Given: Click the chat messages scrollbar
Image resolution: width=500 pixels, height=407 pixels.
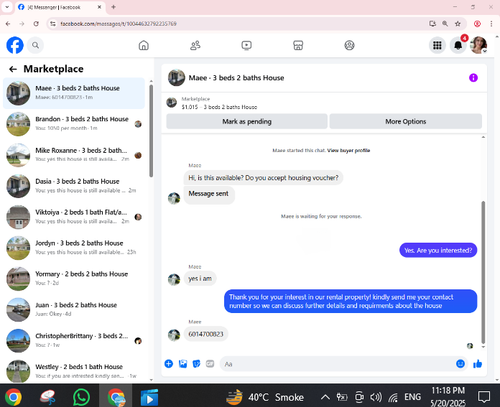Looking at the screenshot, I should pyautogui.click(x=483, y=272).
